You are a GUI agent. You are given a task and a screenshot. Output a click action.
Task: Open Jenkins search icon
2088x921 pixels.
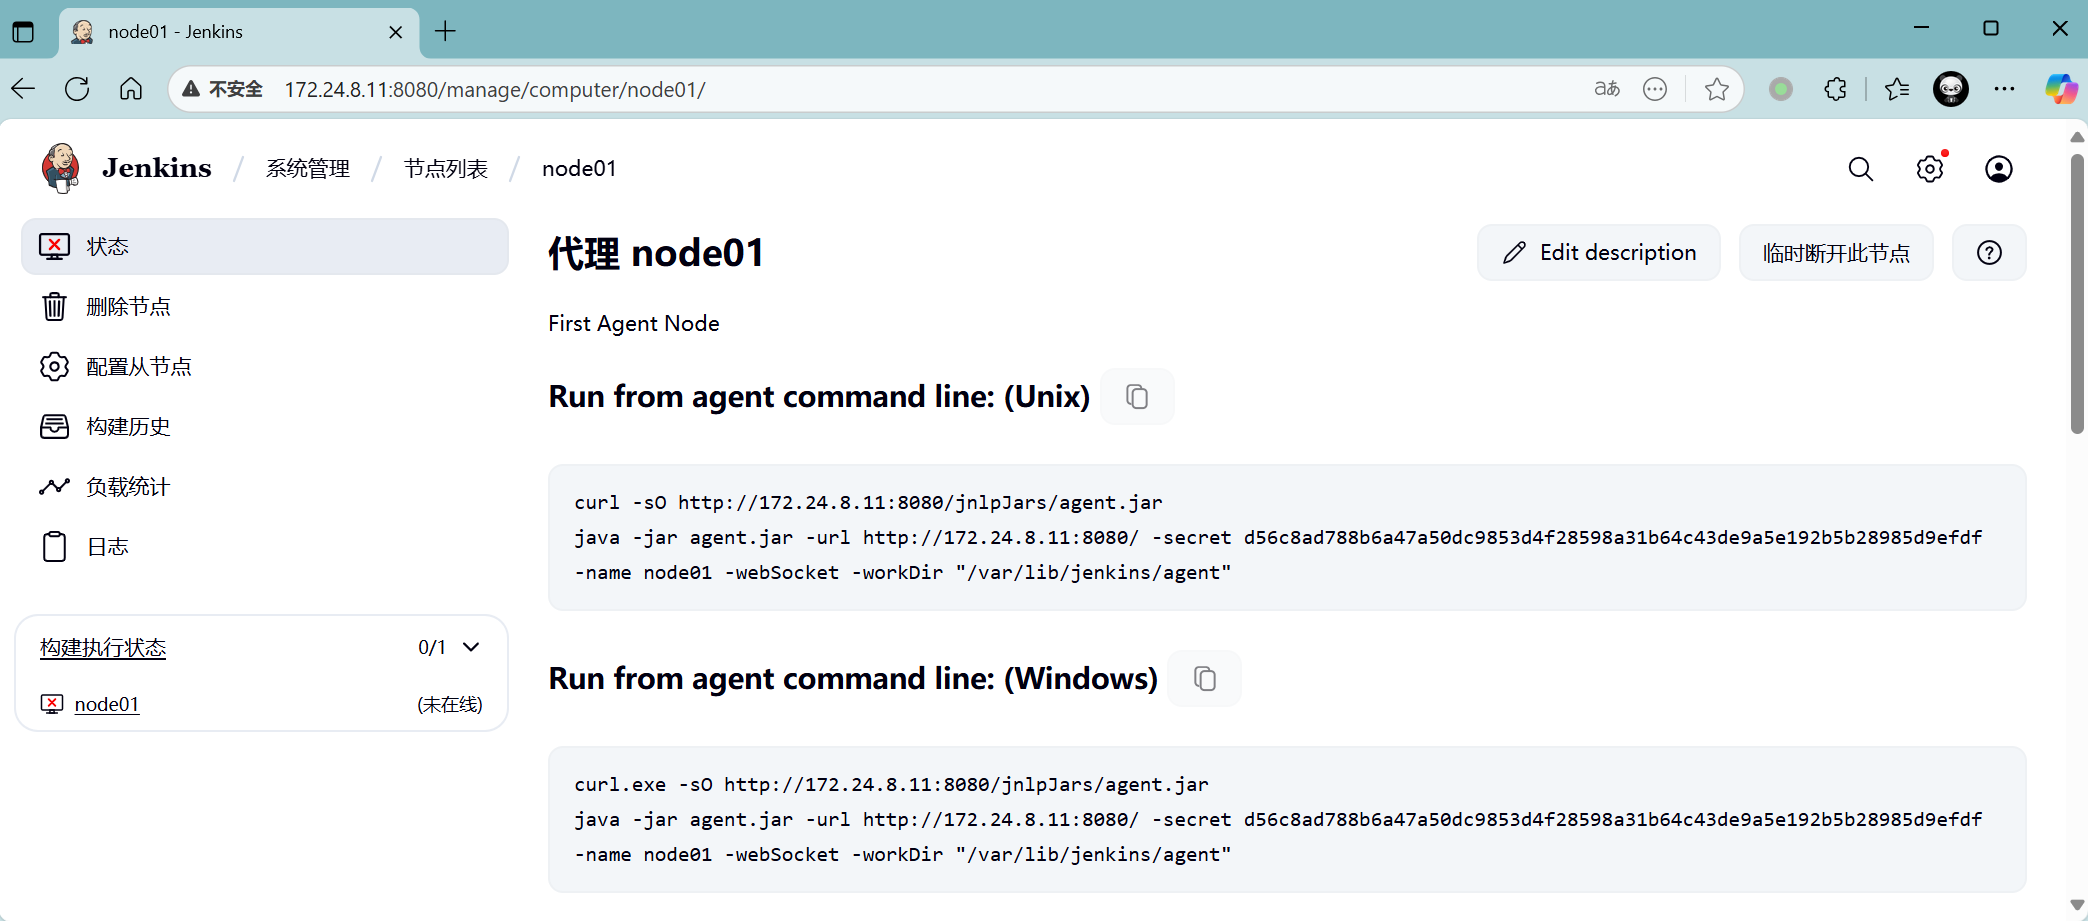(x=1860, y=169)
